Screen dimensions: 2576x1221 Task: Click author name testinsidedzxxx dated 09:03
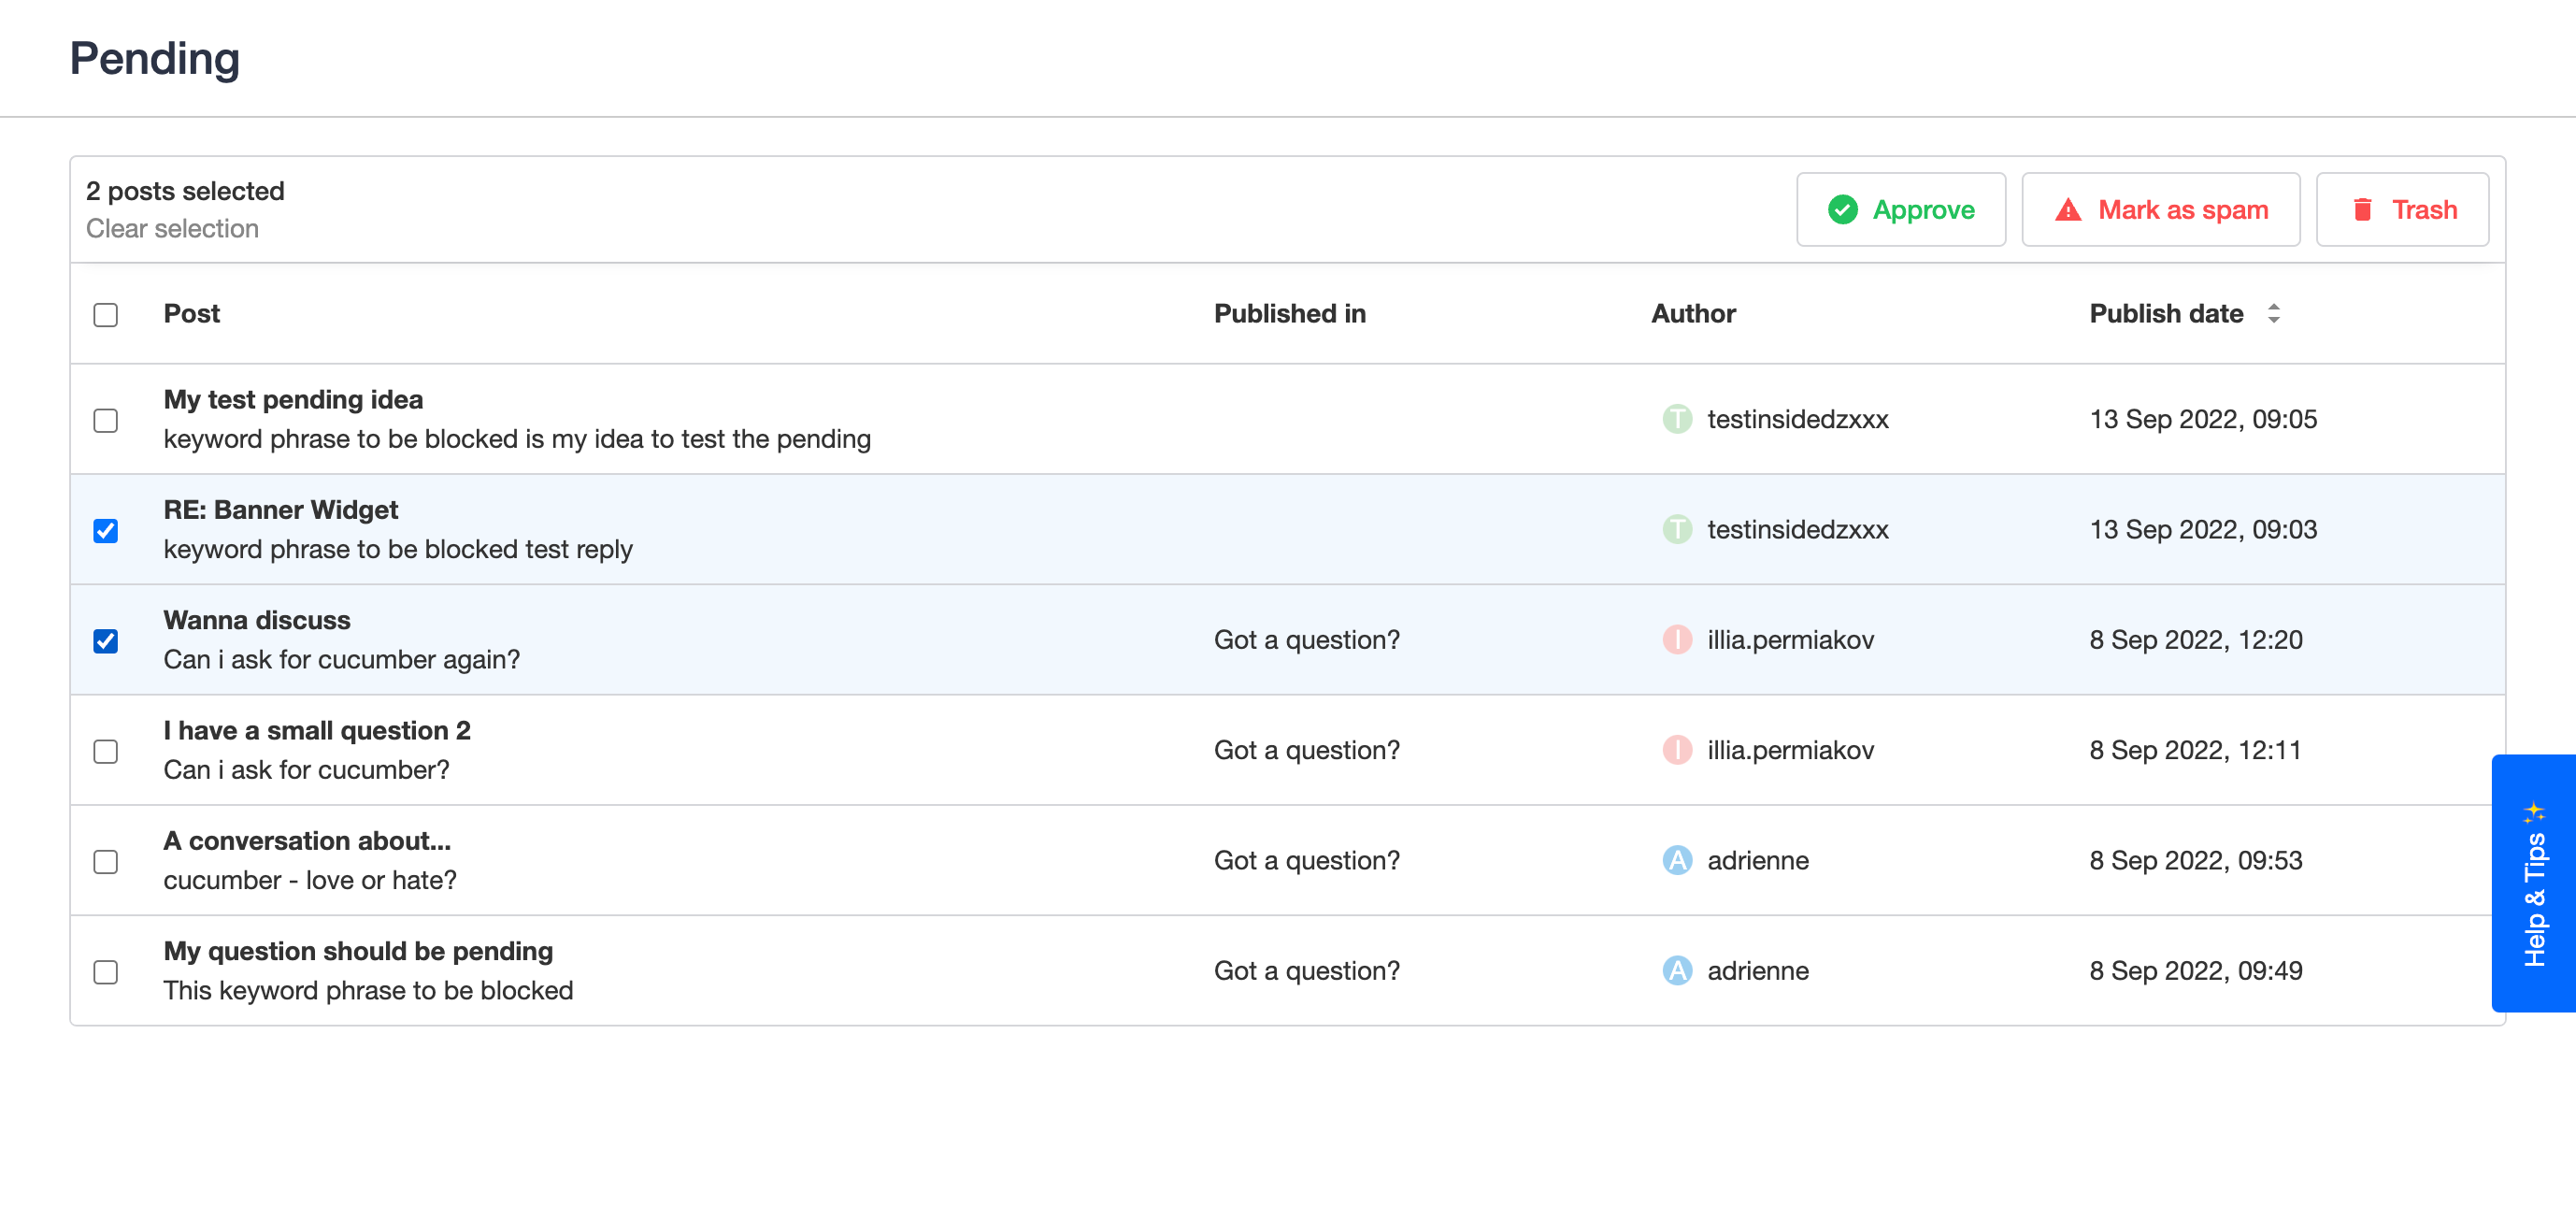[x=1798, y=529]
